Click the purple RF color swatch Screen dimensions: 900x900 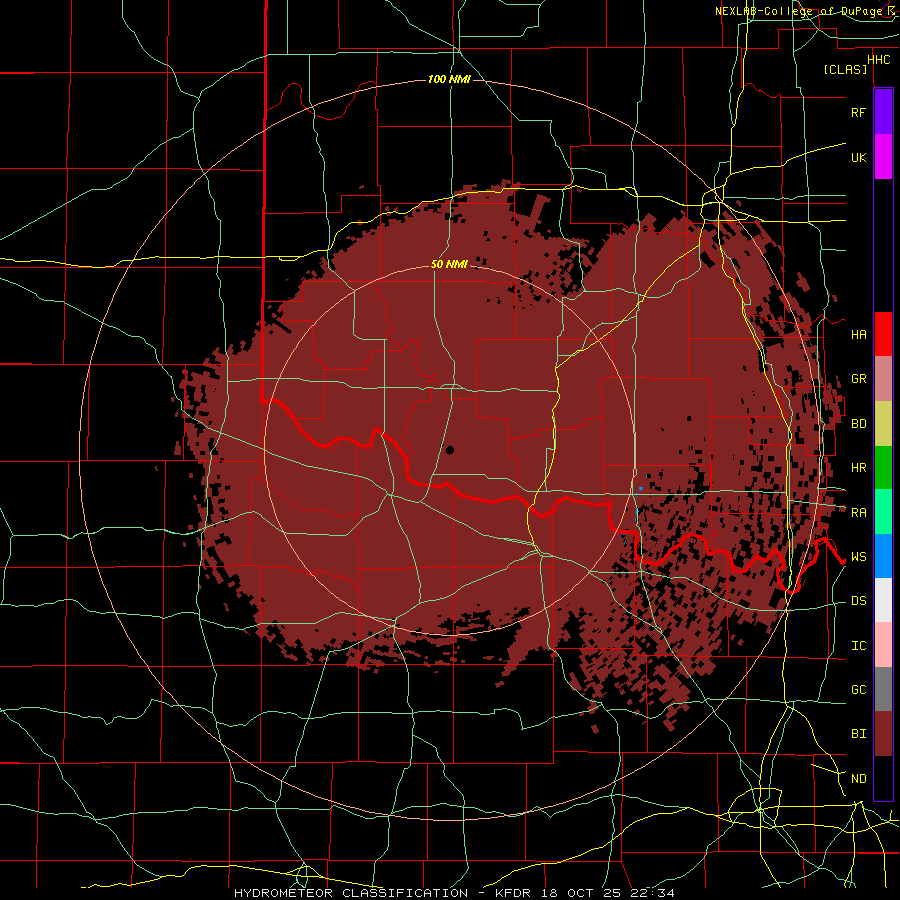pyautogui.click(x=883, y=112)
